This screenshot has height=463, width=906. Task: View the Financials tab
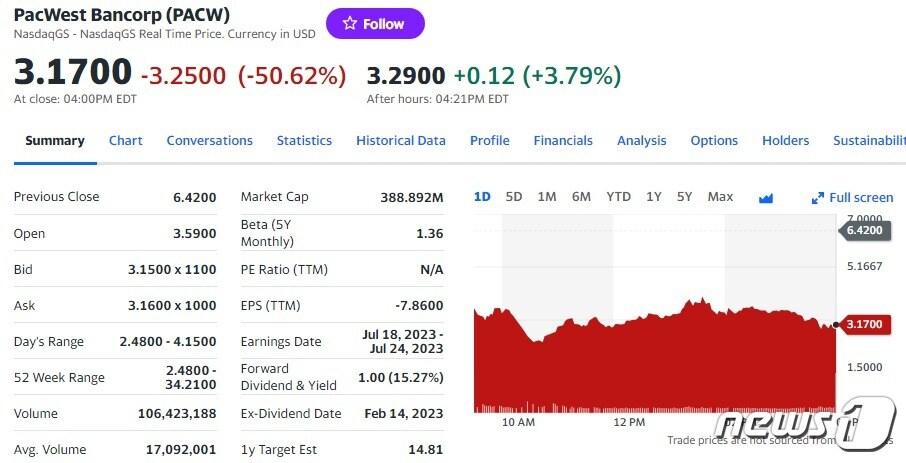click(563, 141)
